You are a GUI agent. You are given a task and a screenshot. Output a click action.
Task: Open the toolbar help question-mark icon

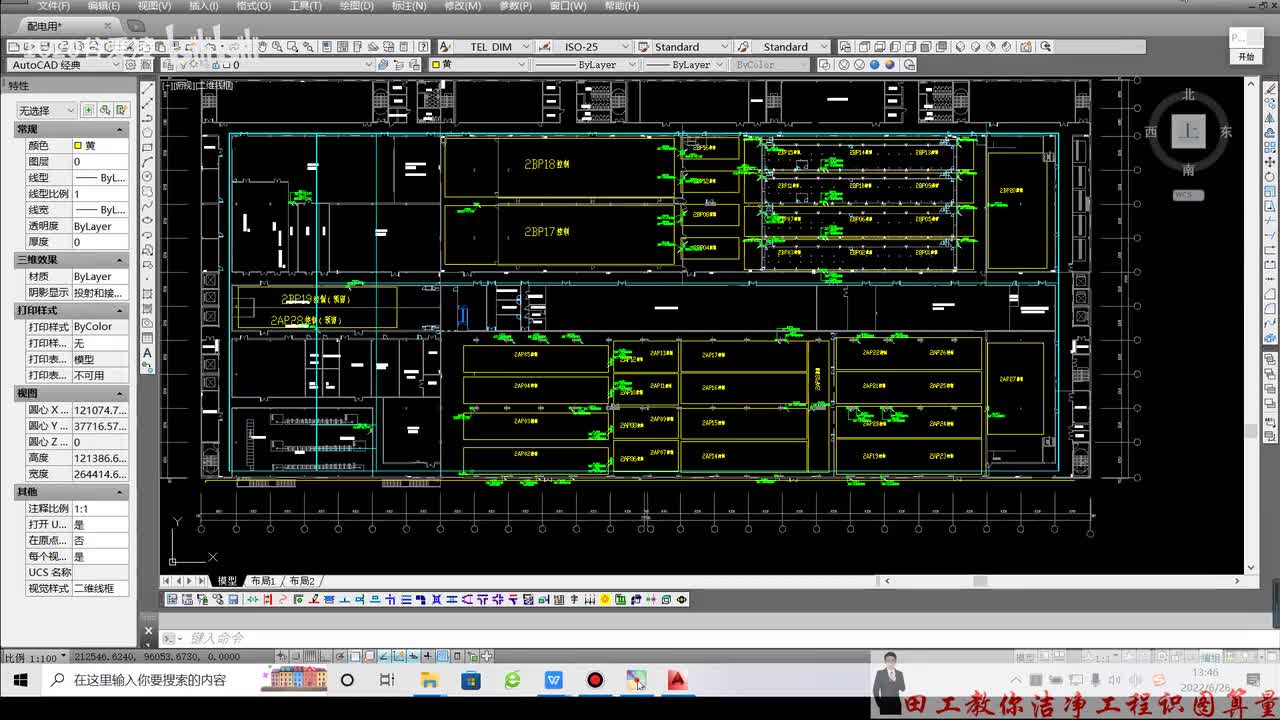pyautogui.click(x=423, y=47)
